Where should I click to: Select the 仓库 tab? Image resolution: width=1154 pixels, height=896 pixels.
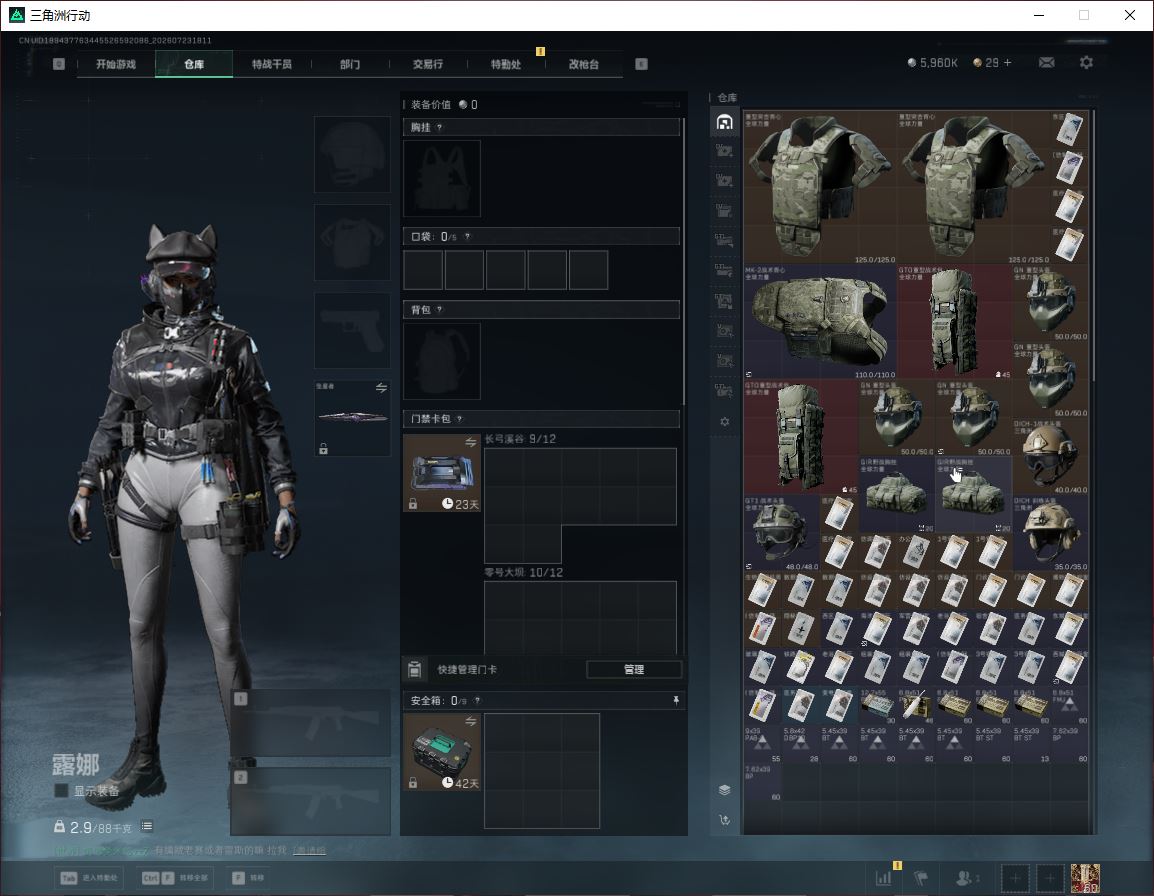(x=194, y=64)
